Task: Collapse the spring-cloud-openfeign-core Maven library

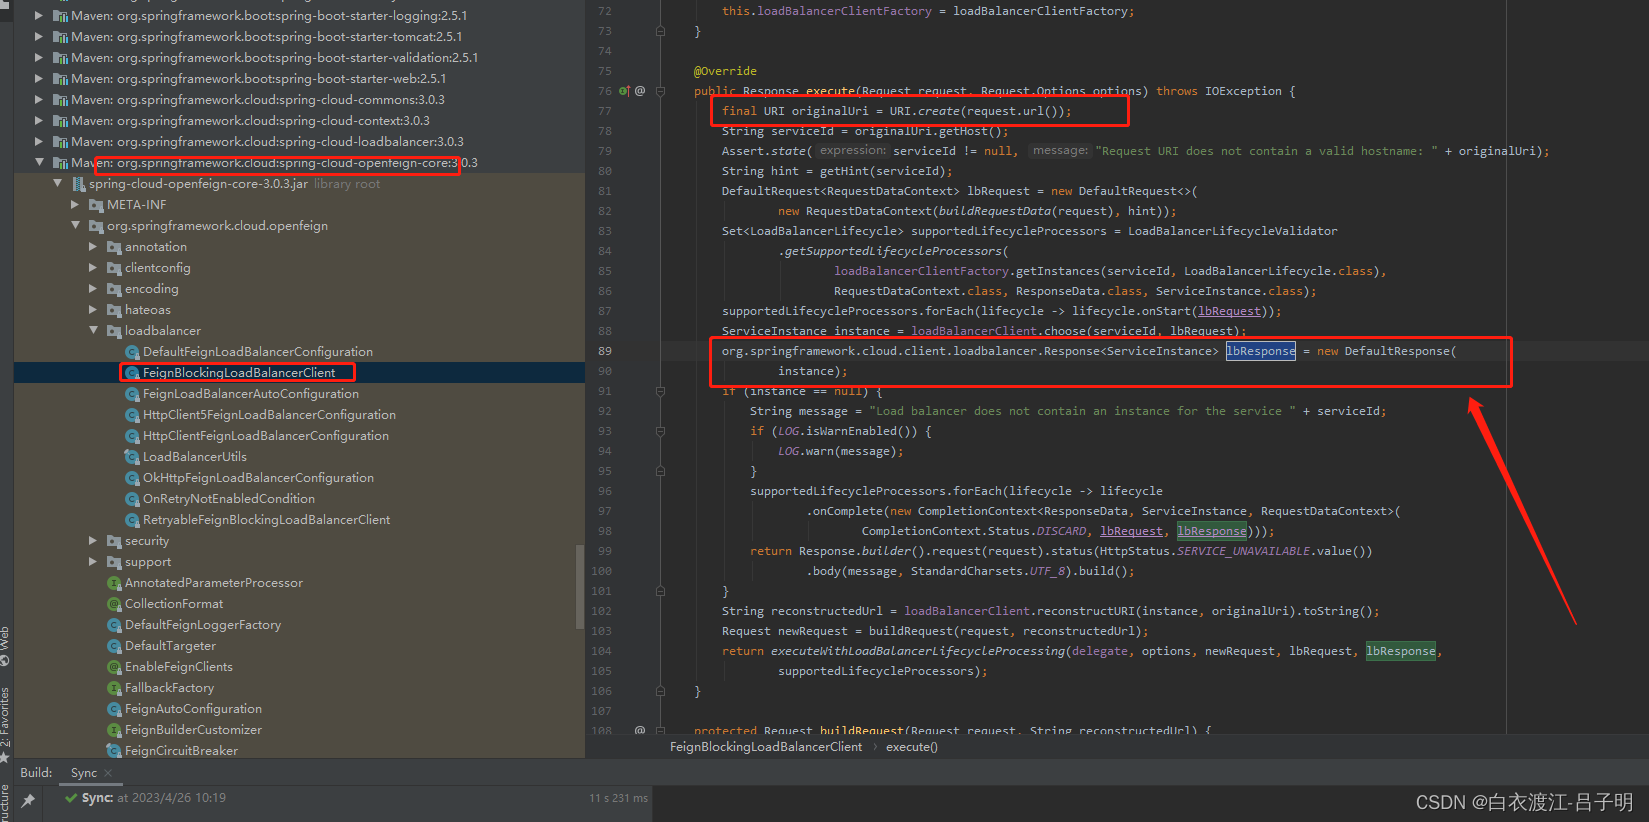Action: (39, 163)
